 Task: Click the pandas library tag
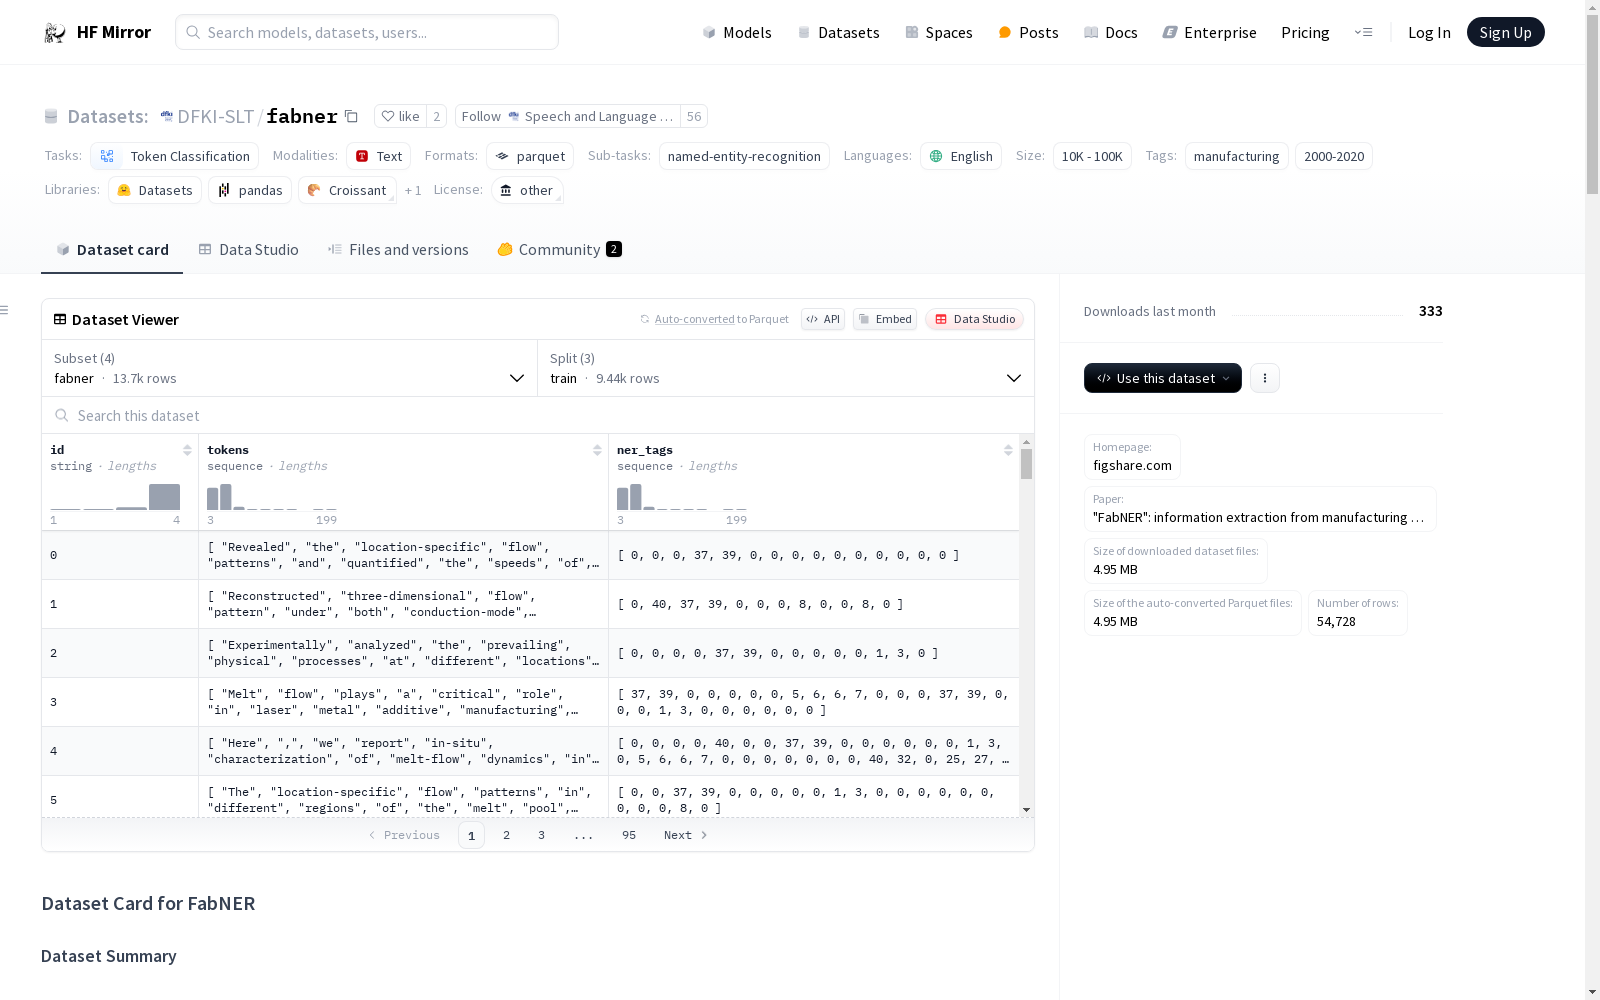[x=250, y=190]
